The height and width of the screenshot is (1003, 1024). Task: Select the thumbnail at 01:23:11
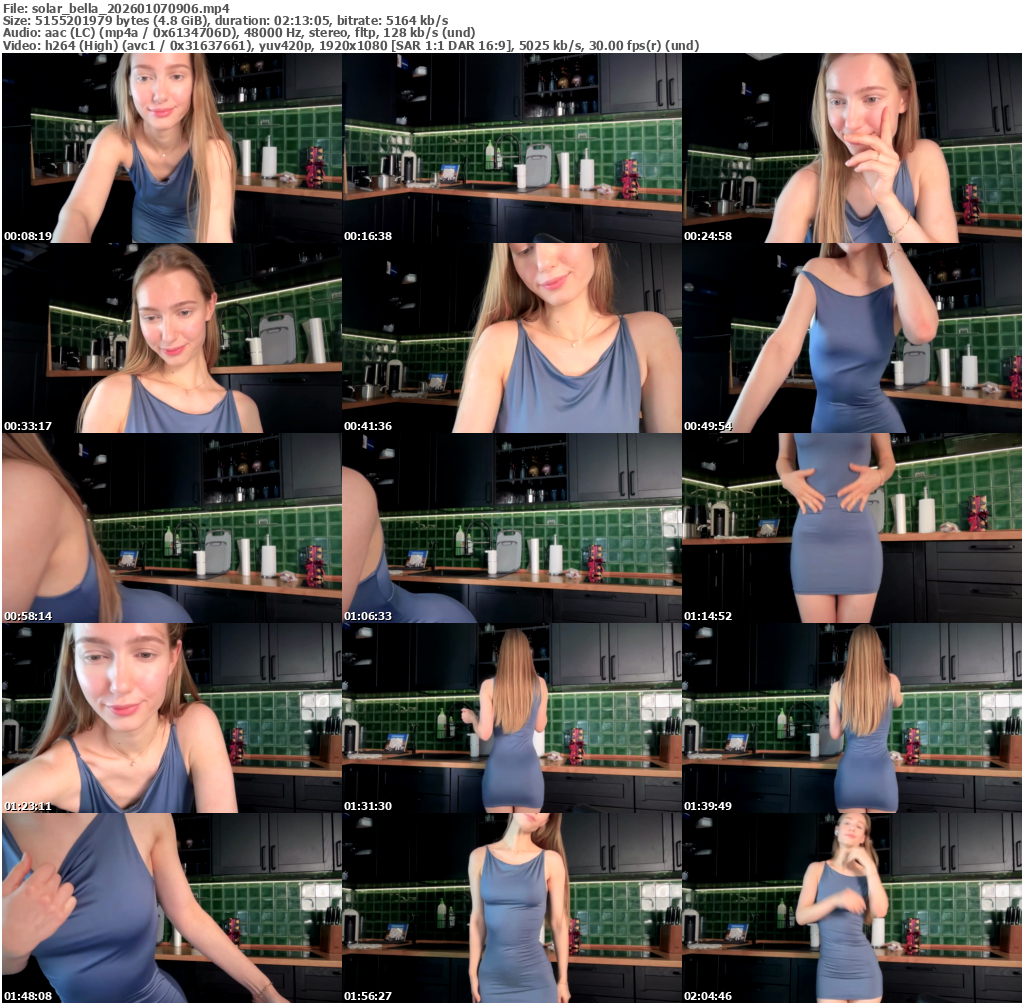(171, 718)
